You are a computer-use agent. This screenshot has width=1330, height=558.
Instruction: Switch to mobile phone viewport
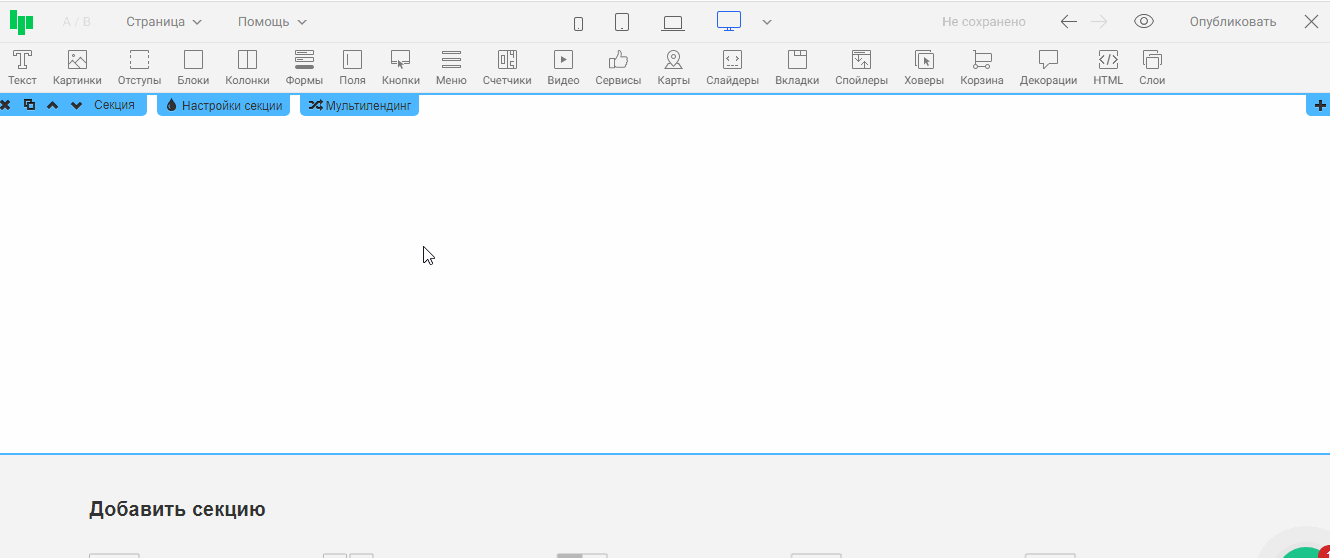click(578, 23)
